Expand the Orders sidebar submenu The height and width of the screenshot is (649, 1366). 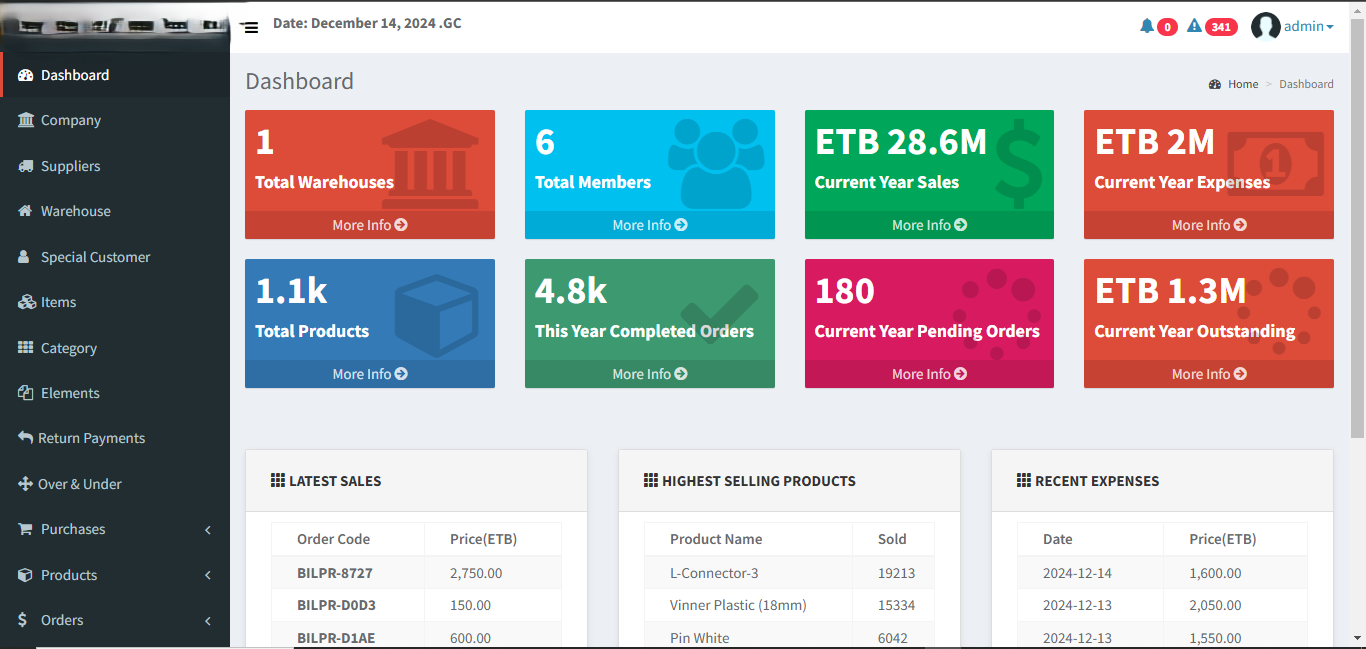point(208,621)
